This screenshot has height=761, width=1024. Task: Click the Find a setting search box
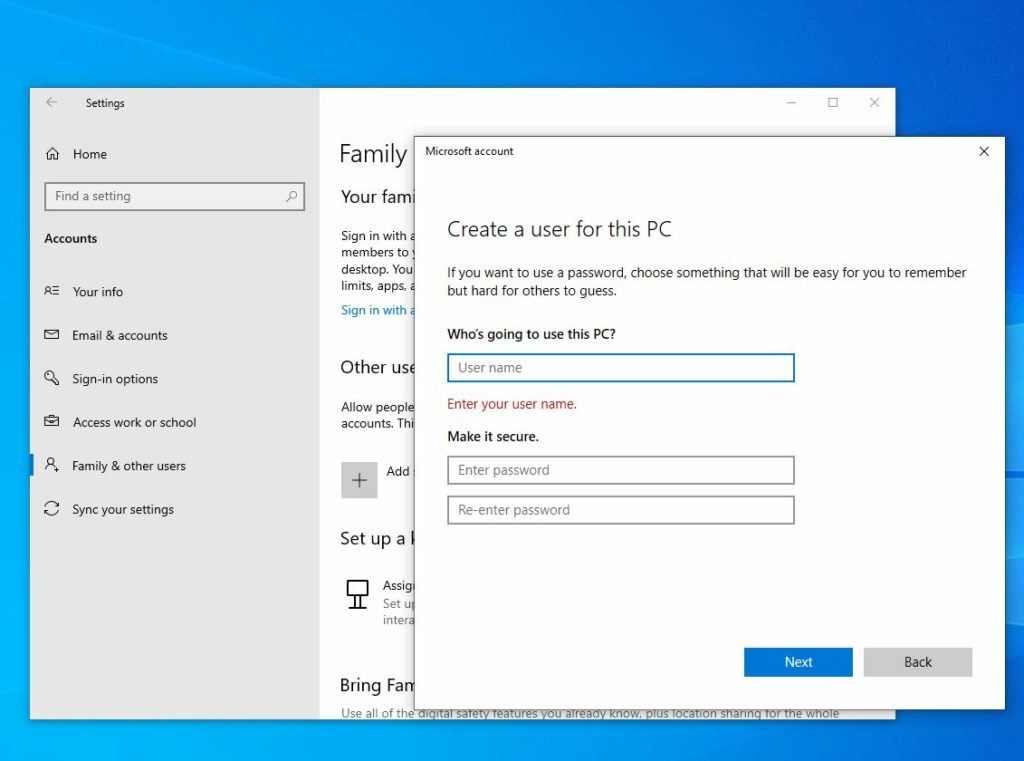coord(174,196)
